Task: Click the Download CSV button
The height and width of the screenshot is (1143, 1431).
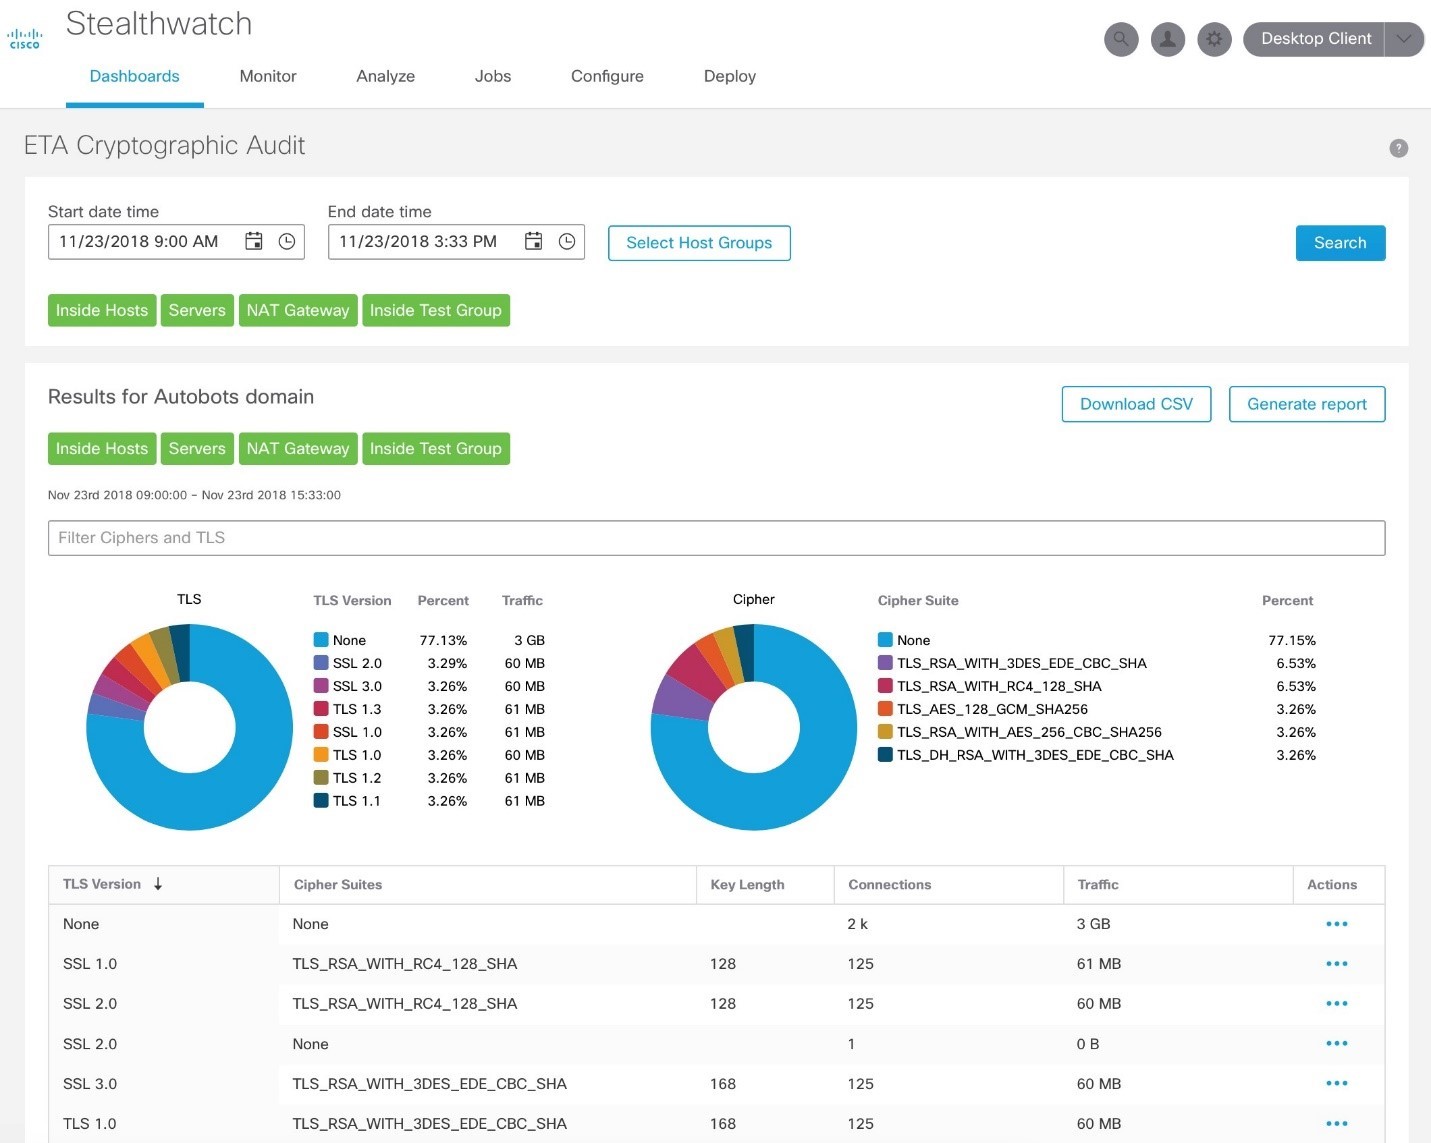Action: (x=1136, y=404)
